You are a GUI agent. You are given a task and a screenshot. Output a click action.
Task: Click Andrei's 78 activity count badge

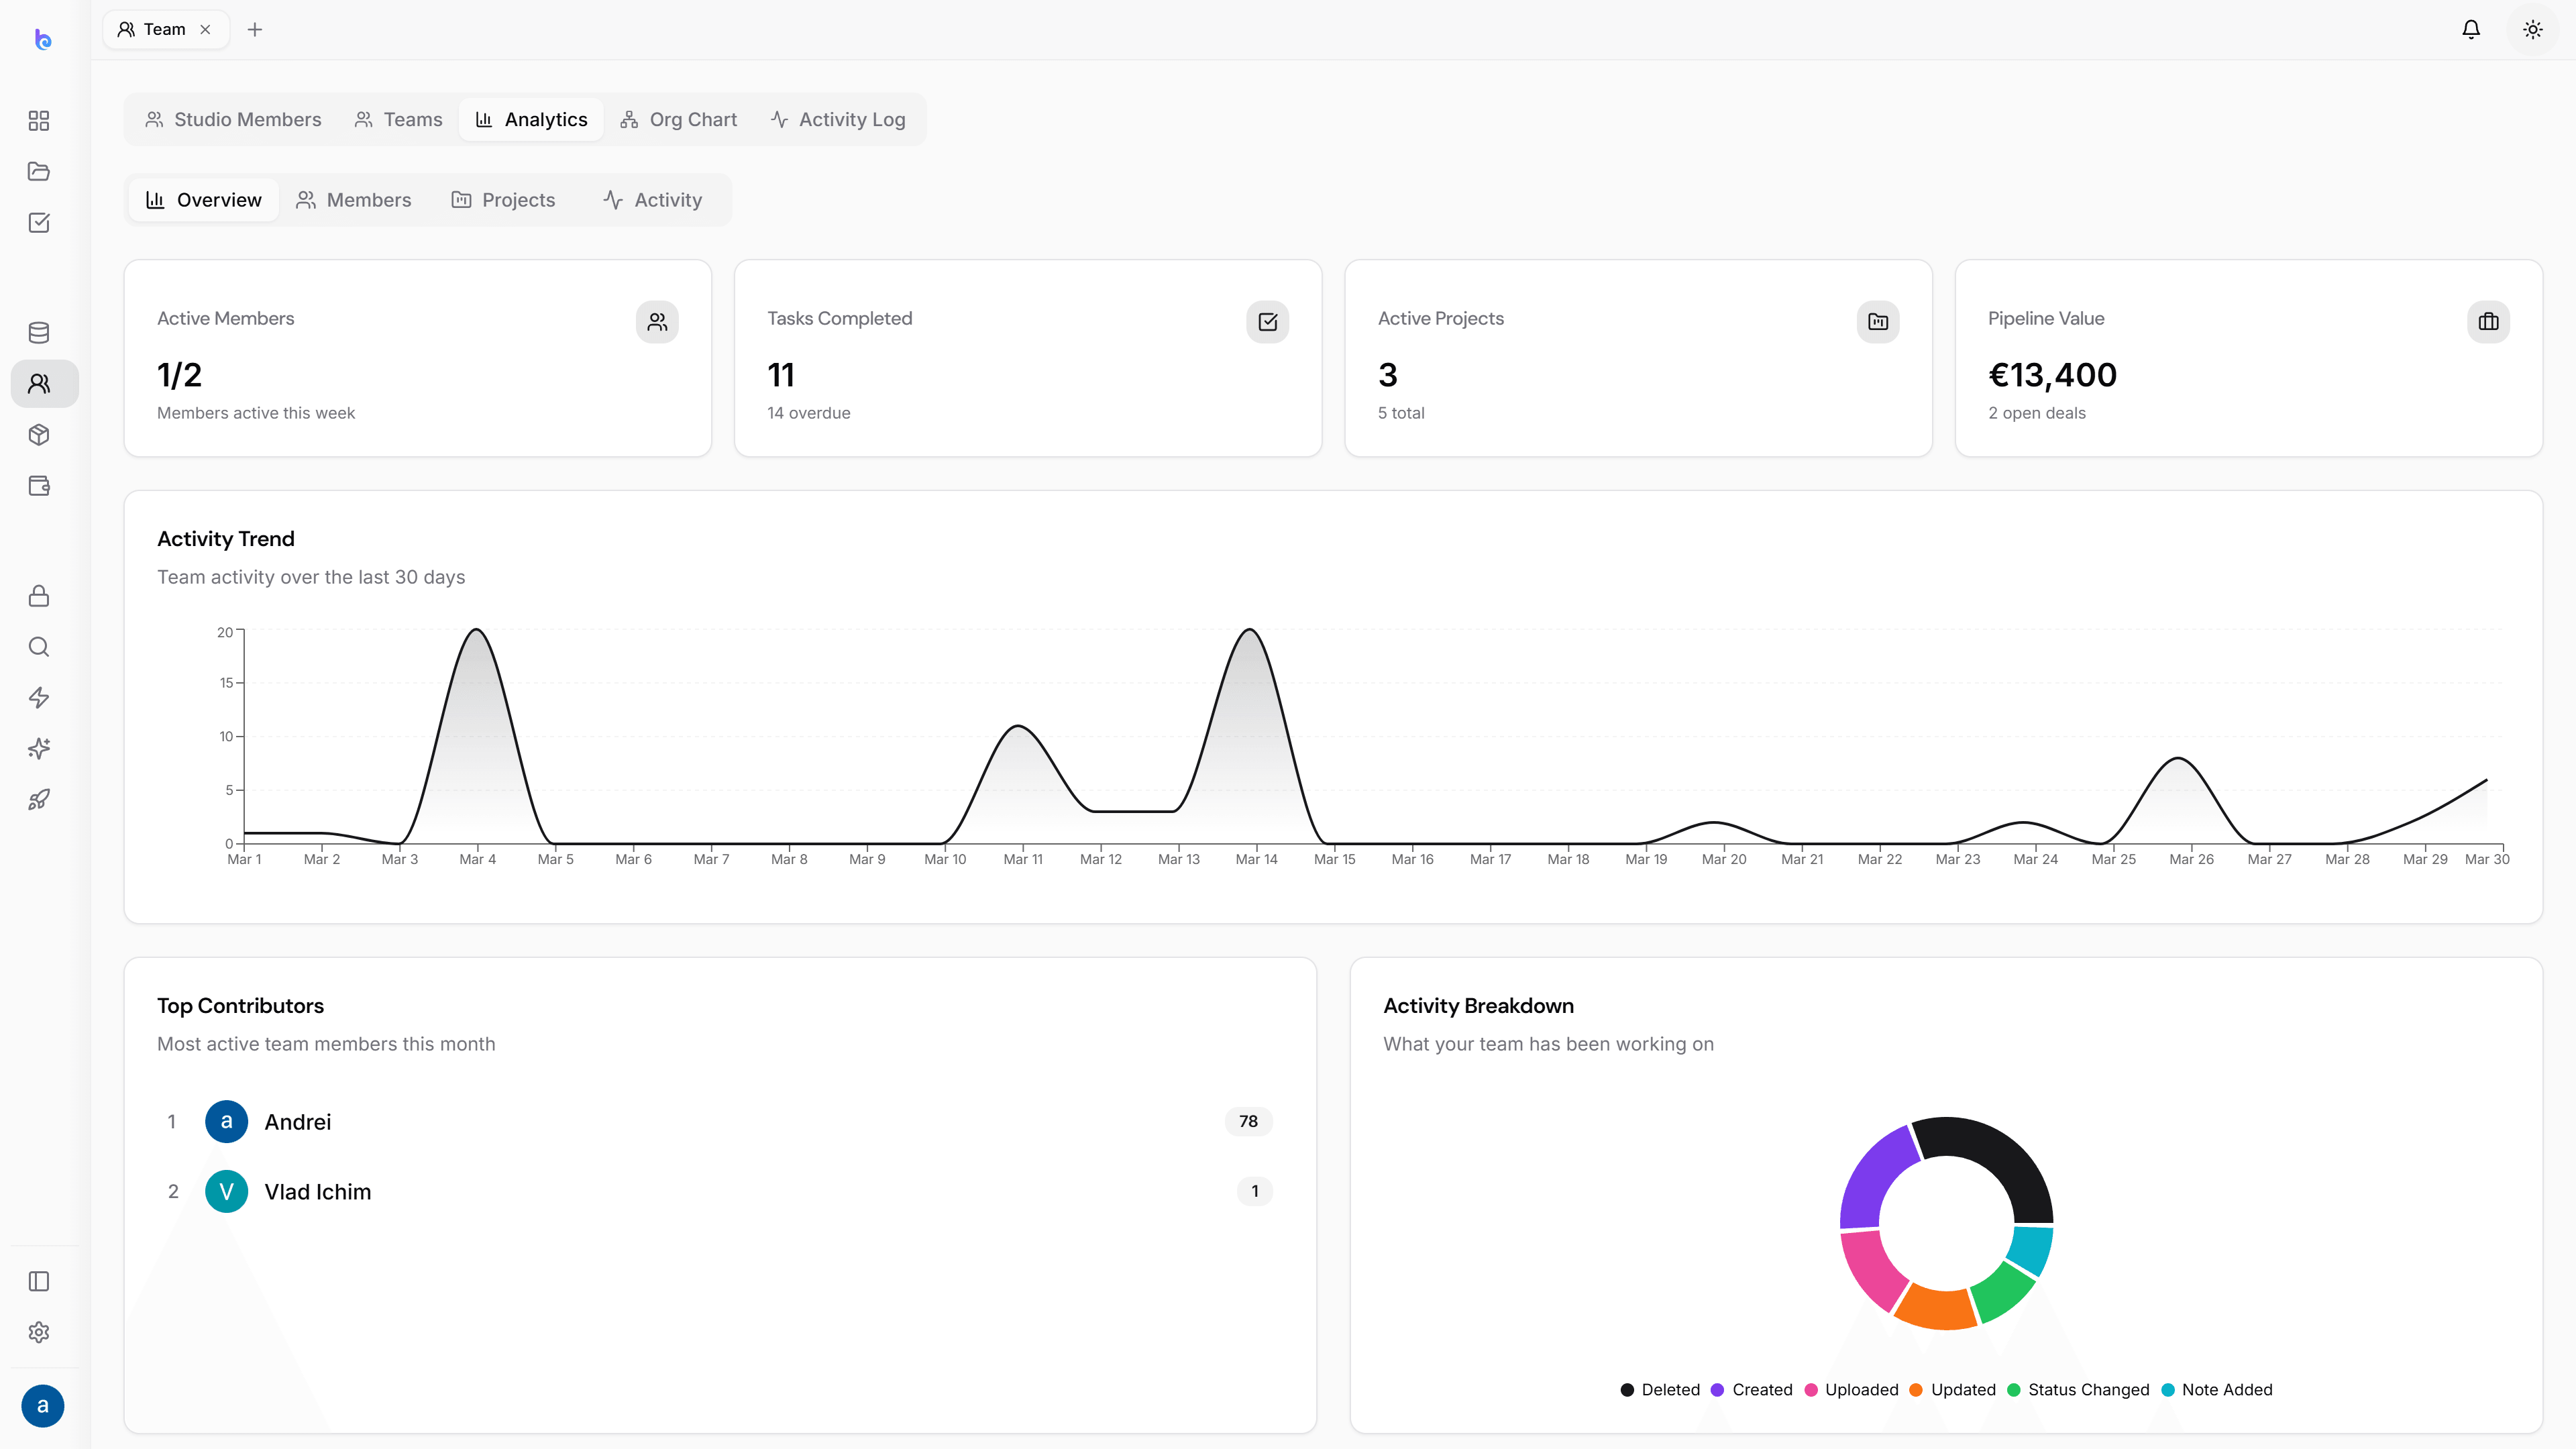point(1248,1121)
